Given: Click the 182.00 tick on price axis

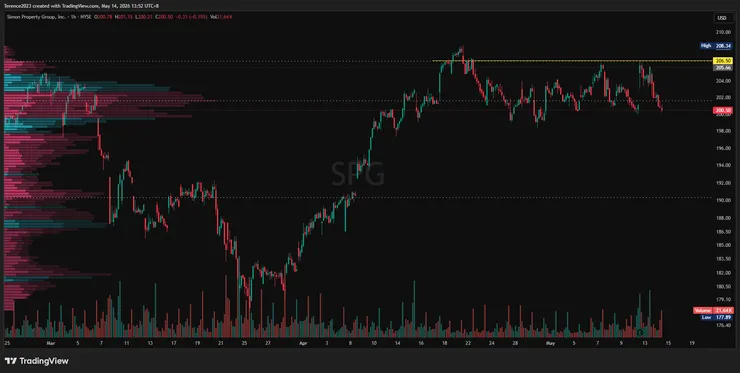Looking at the screenshot, I should pyautogui.click(x=723, y=273).
